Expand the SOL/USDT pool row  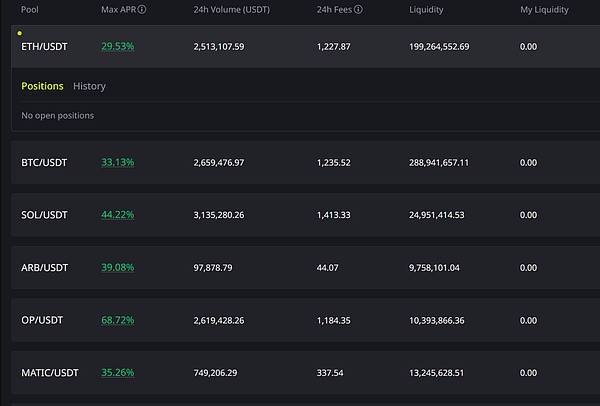[44, 215]
